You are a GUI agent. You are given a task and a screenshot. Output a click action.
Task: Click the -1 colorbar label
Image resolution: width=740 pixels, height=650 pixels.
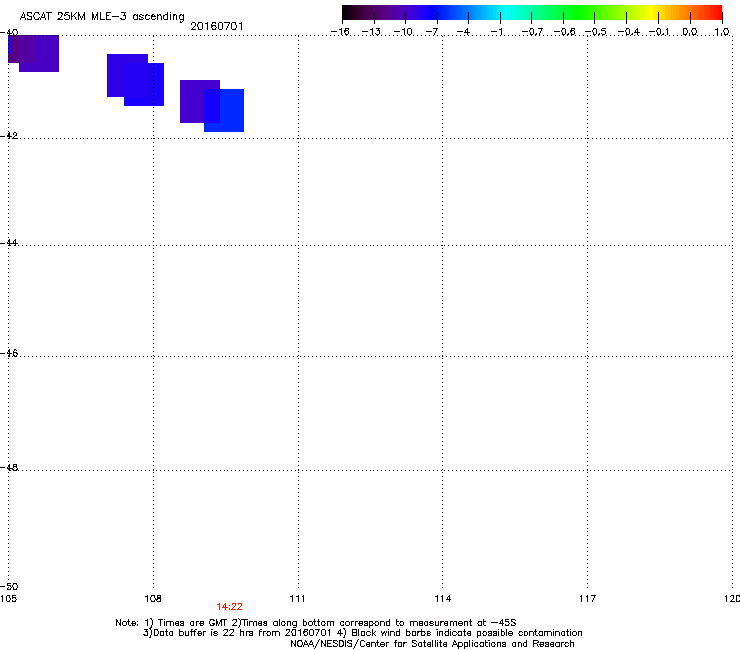point(496,32)
